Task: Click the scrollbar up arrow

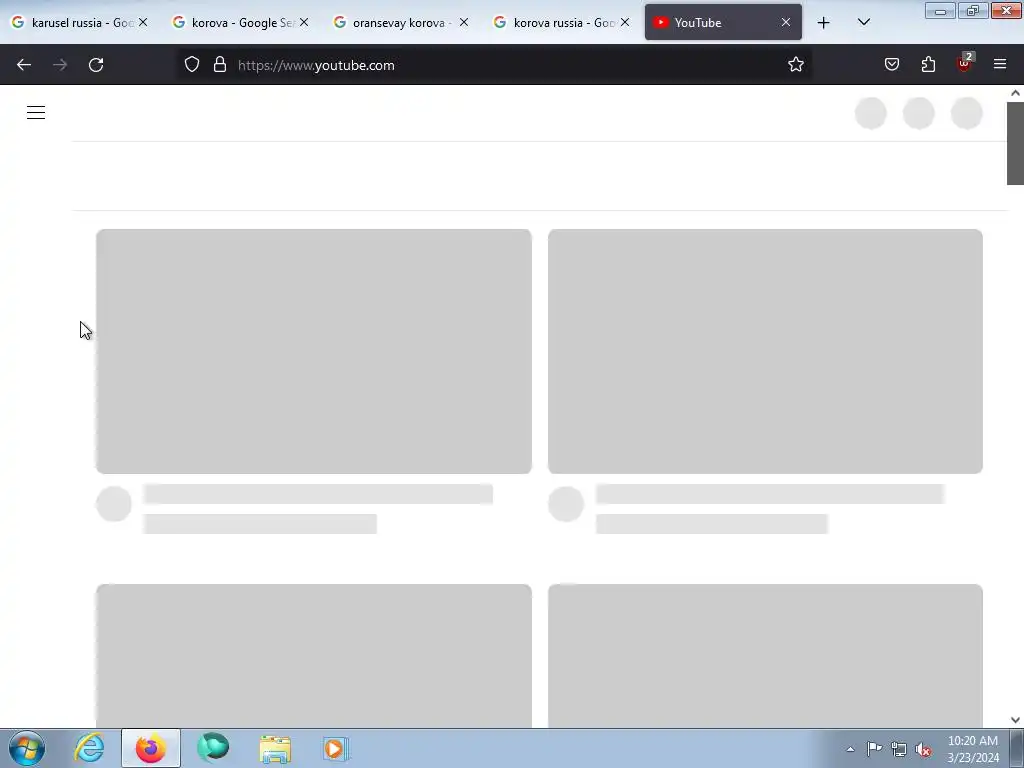Action: pos(1015,93)
